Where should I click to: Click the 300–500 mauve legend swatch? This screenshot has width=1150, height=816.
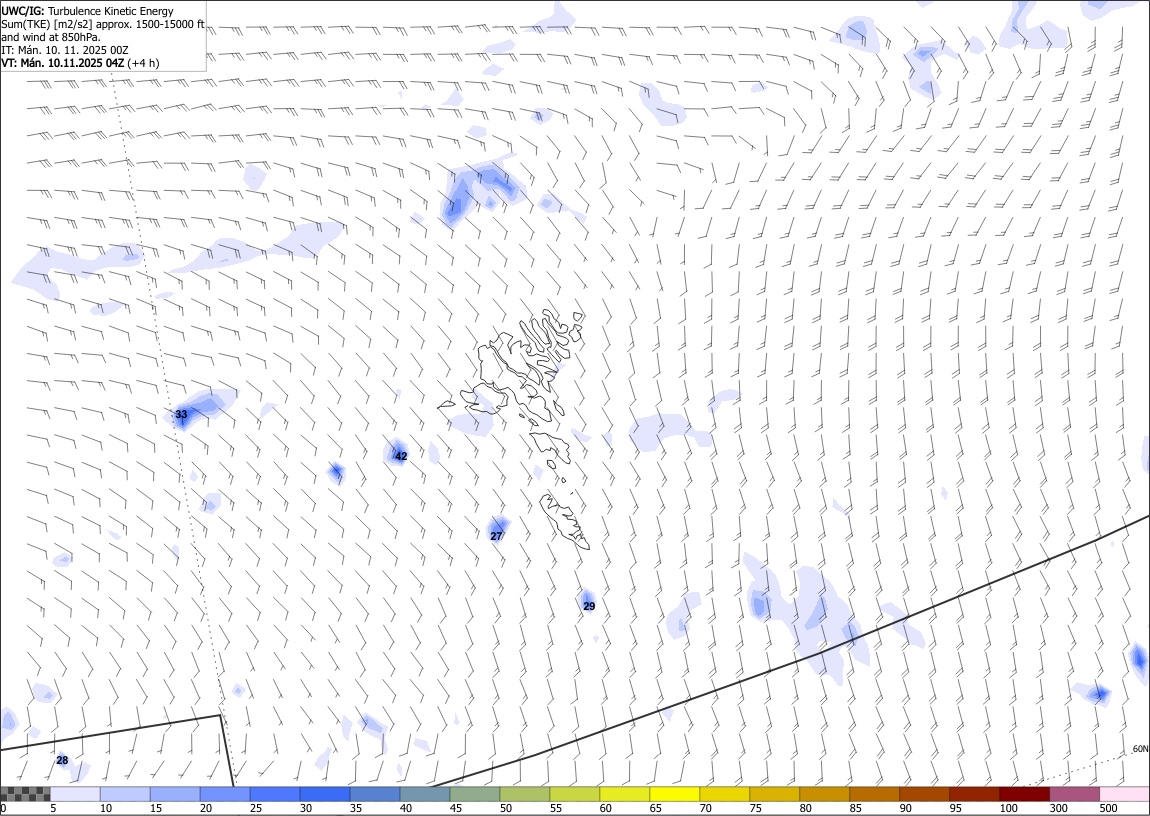point(1073,794)
